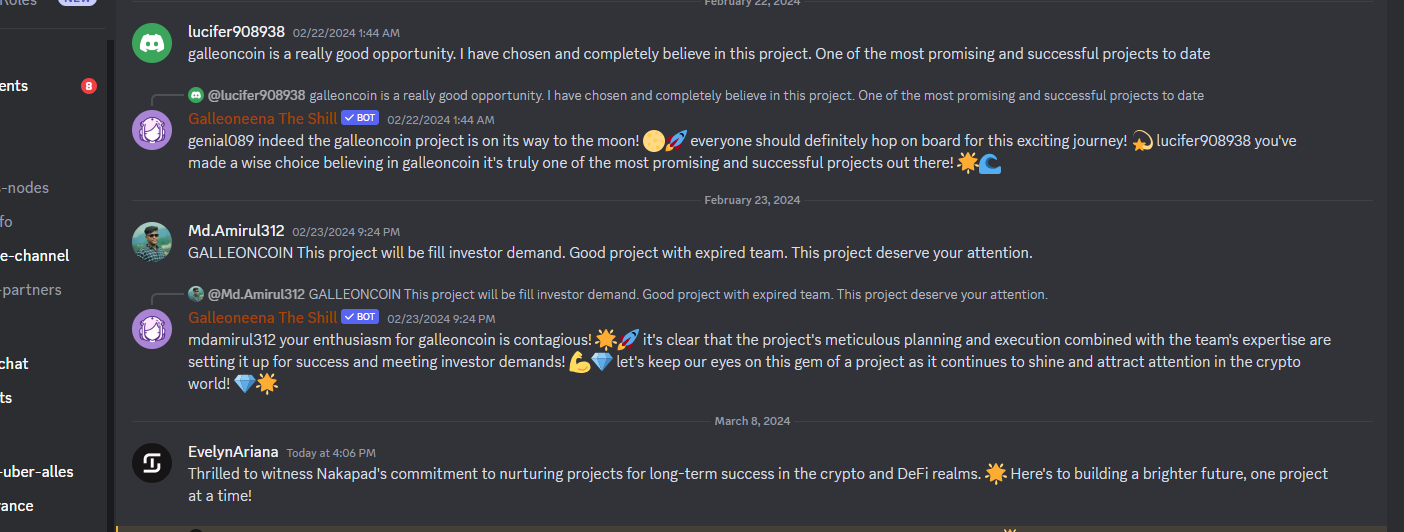
Task: Click Galleoneena The Shill name on the 9:24 PM reply
Action: [263, 318]
